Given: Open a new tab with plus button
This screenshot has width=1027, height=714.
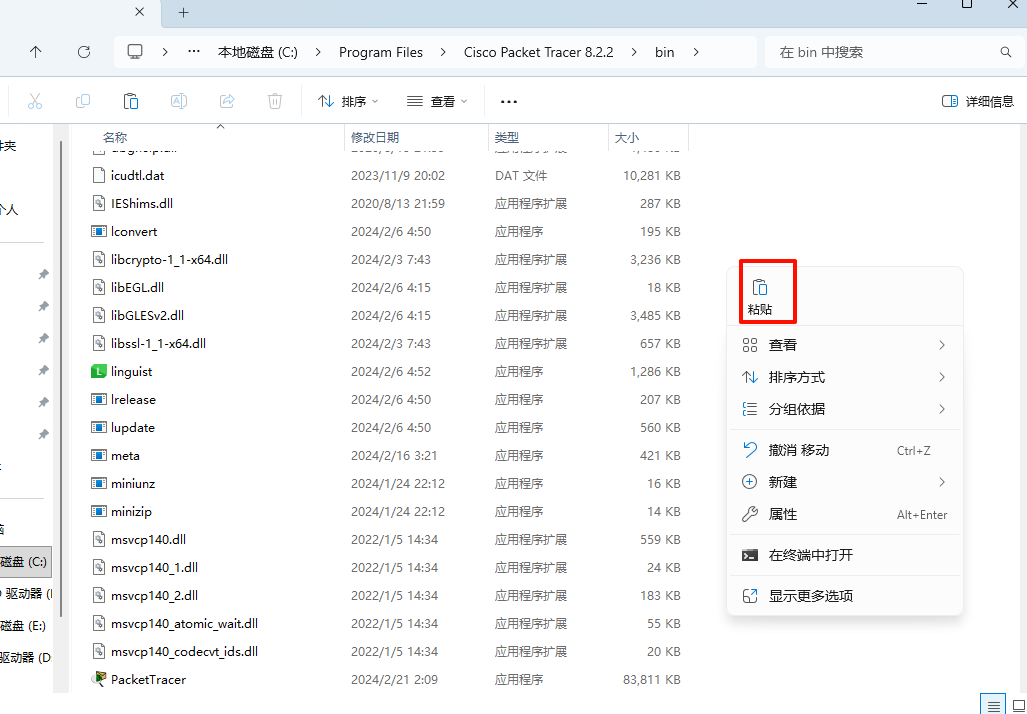Looking at the screenshot, I should (183, 12).
